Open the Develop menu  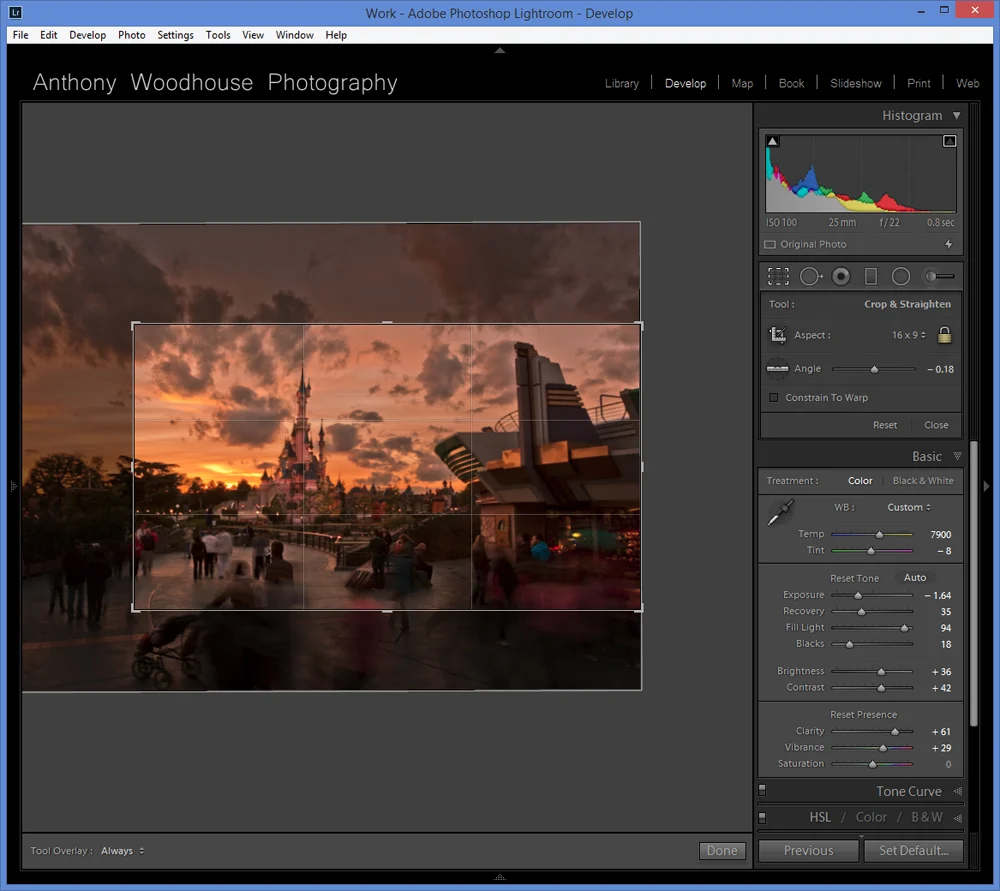click(87, 35)
